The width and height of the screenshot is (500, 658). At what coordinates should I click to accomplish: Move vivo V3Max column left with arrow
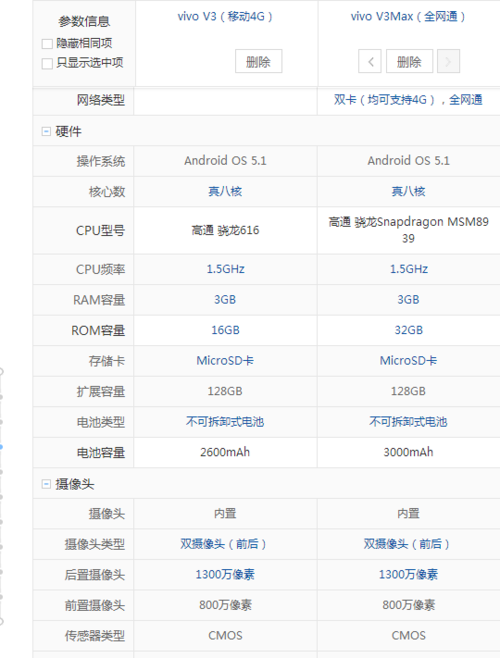tap(370, 61)
